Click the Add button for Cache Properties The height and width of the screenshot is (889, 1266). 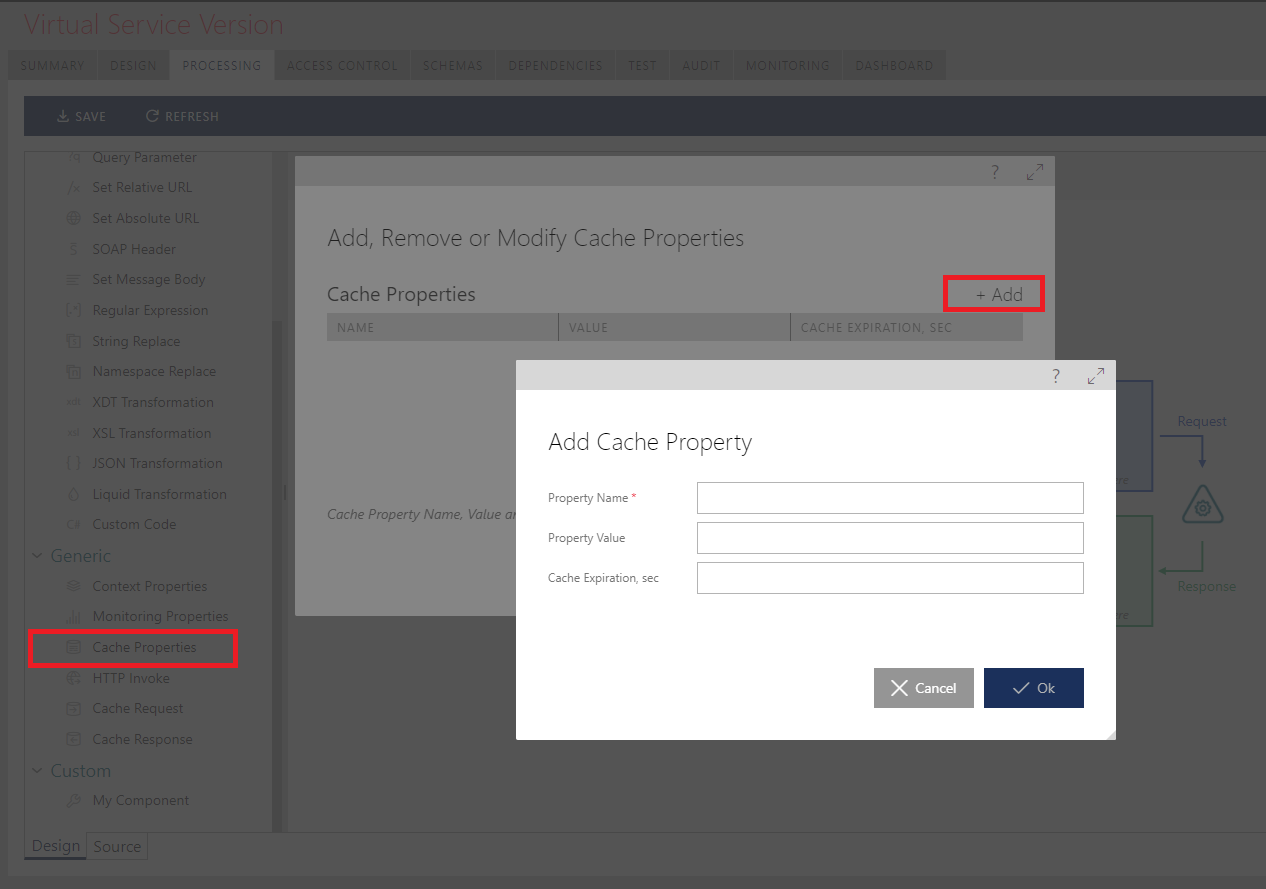993,293
